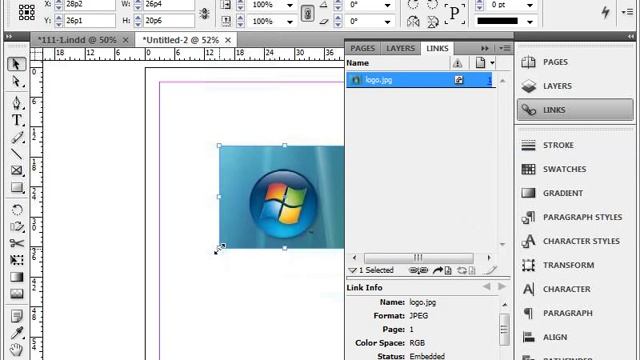Select the Rotate tool
Screen dimensions: 640x360
coord(16,210)
